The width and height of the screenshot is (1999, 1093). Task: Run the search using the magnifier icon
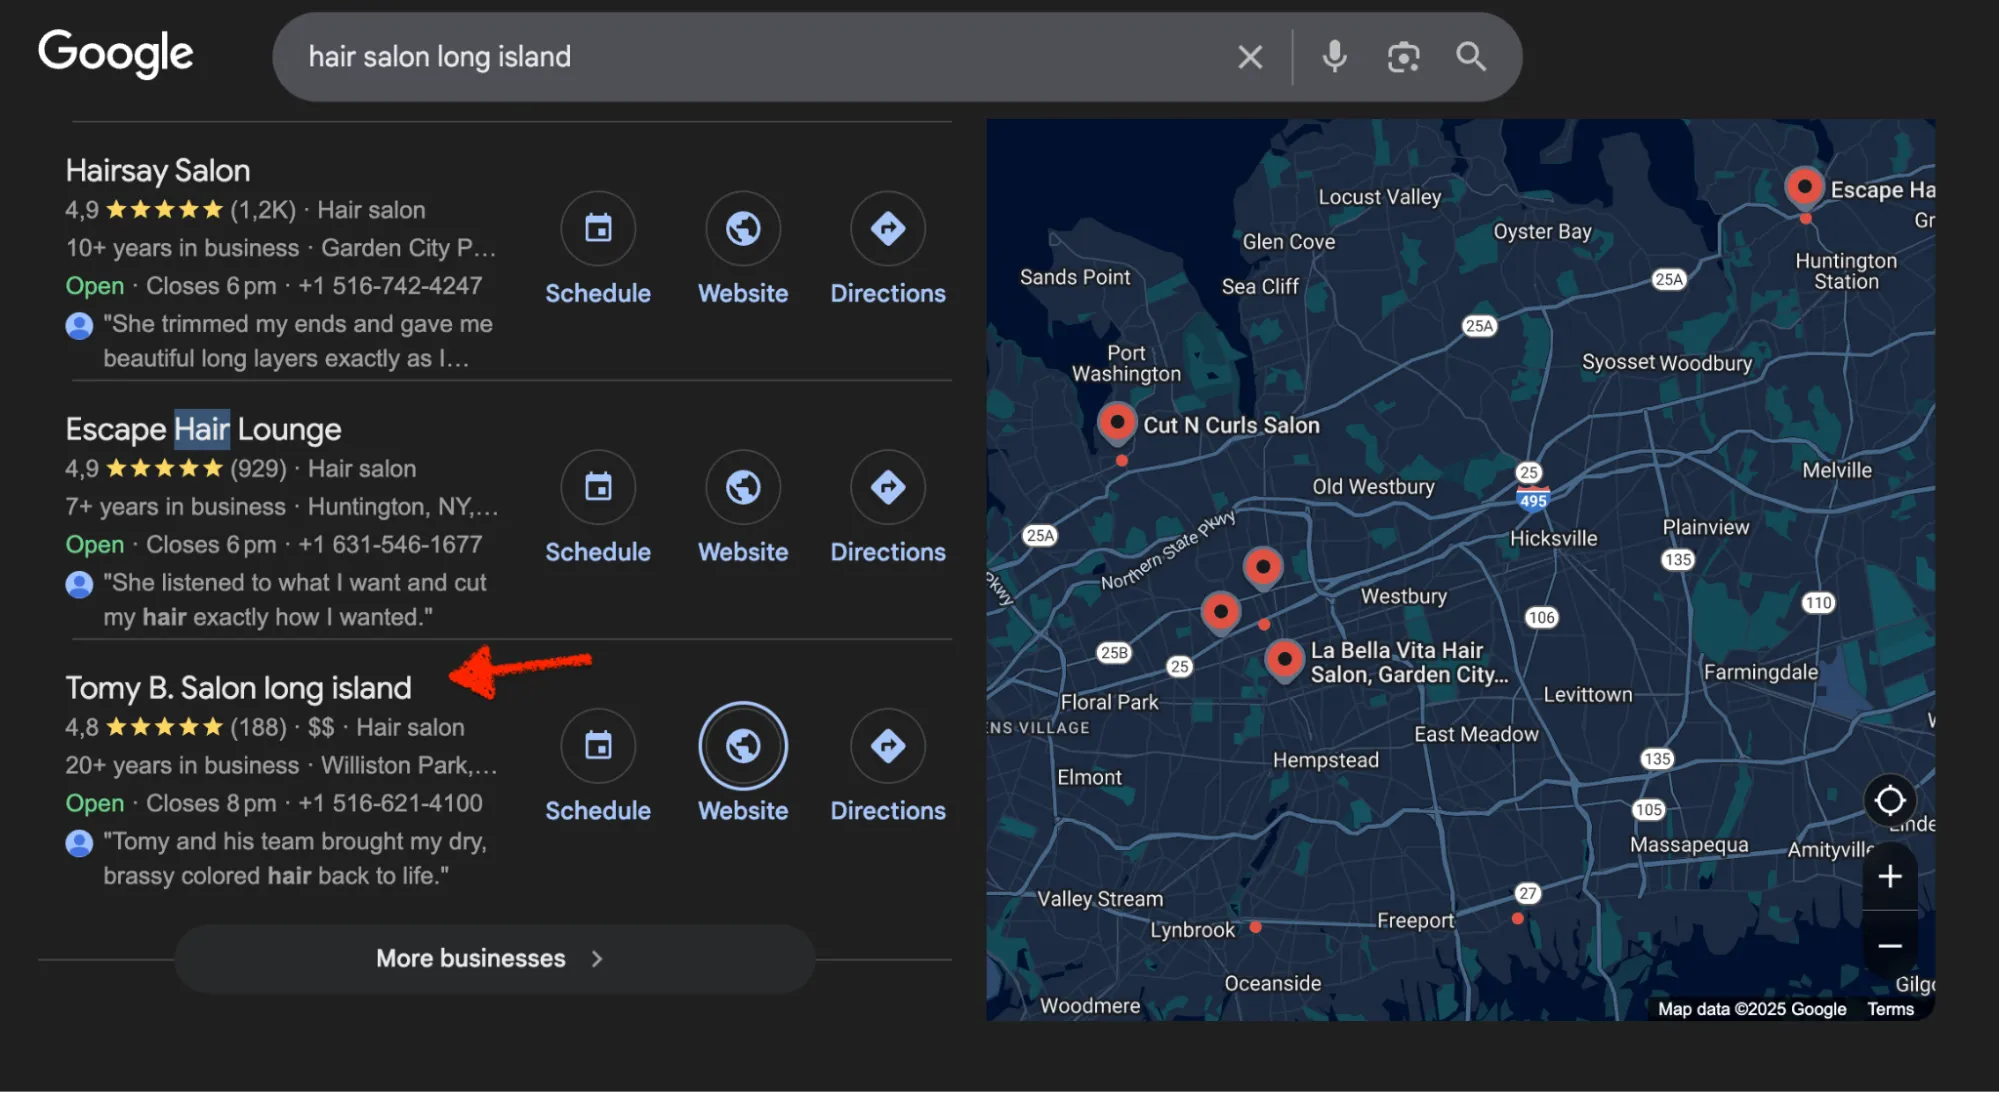click(x=1470, y=57)
